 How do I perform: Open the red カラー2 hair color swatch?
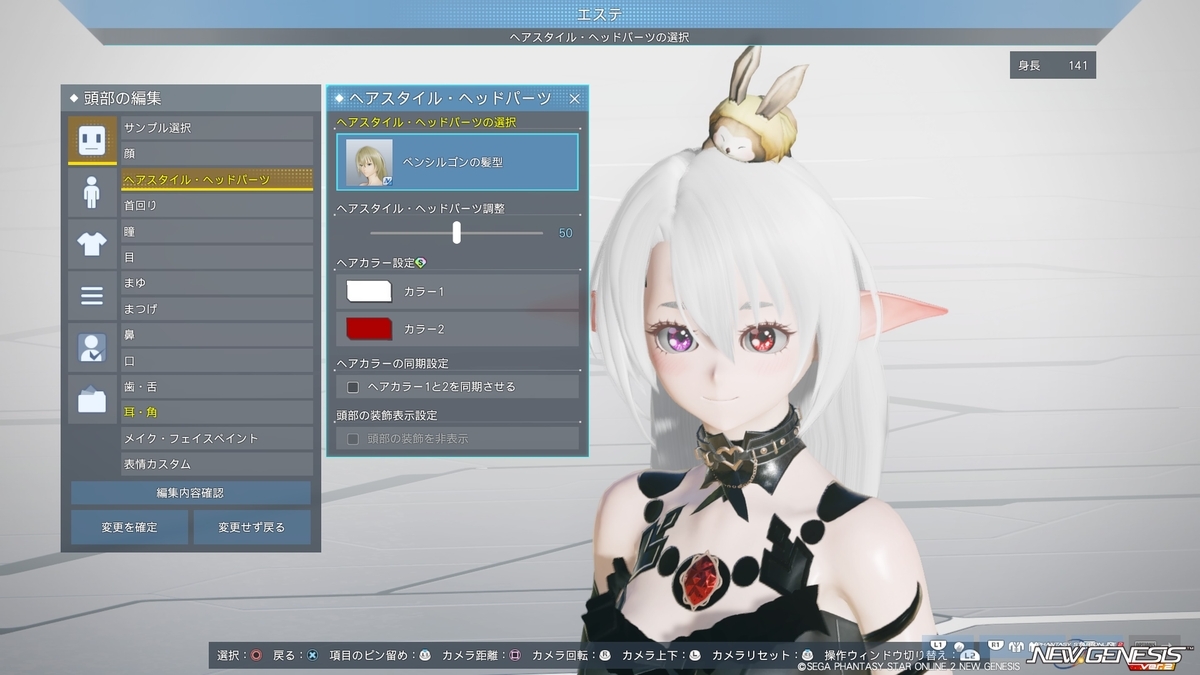tap(369, 329)
